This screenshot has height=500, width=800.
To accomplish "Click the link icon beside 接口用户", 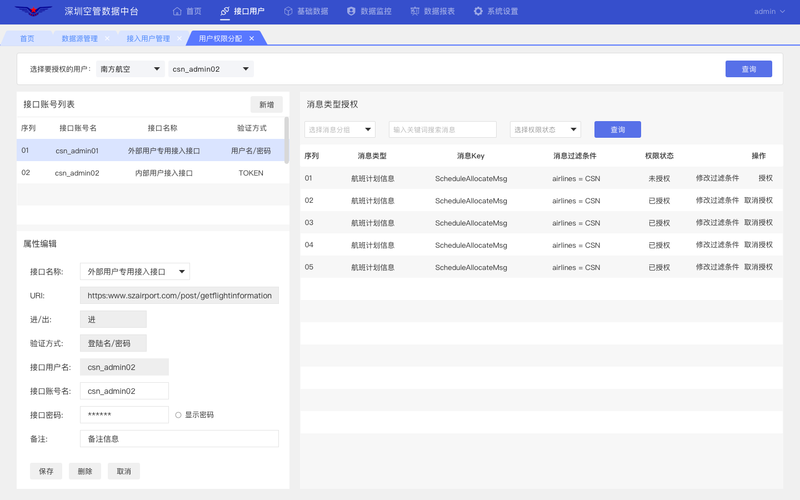I will pos(225,11).
